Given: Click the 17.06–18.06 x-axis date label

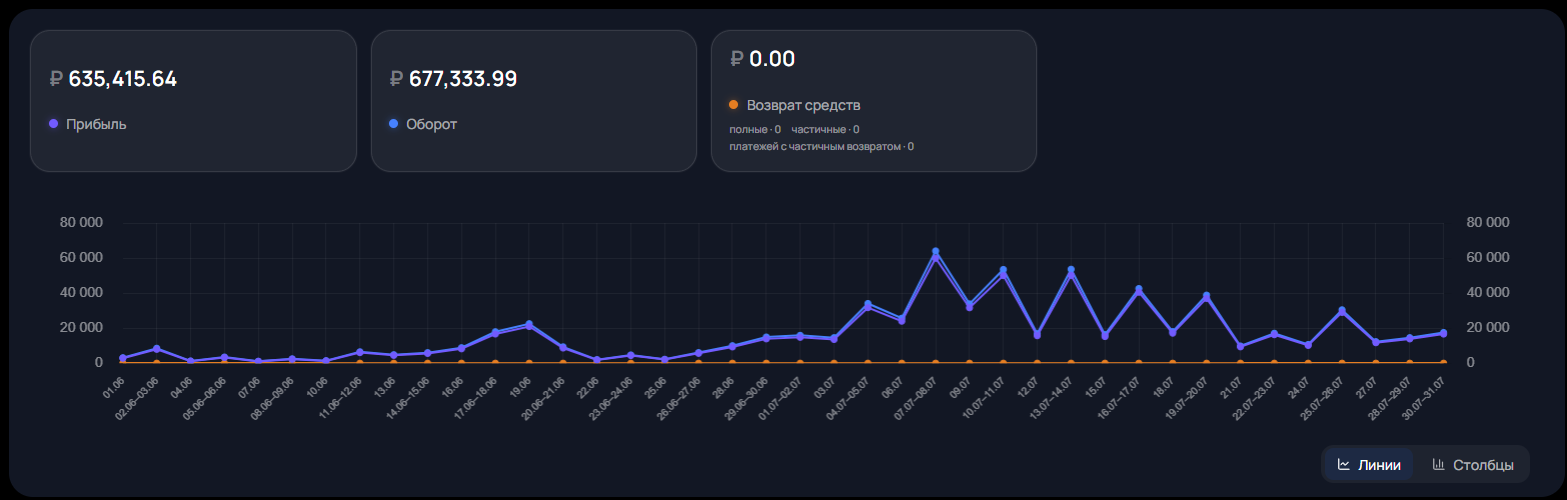Looking at the screenshot, I should point(477,399).
